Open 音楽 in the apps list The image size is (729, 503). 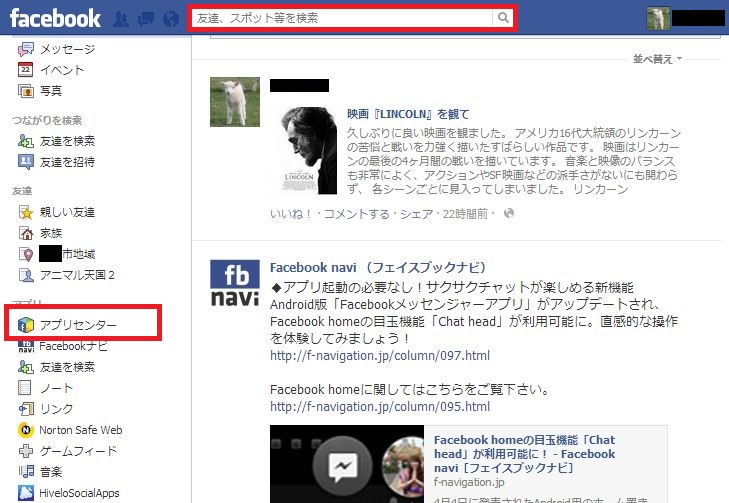click(51, 472)
